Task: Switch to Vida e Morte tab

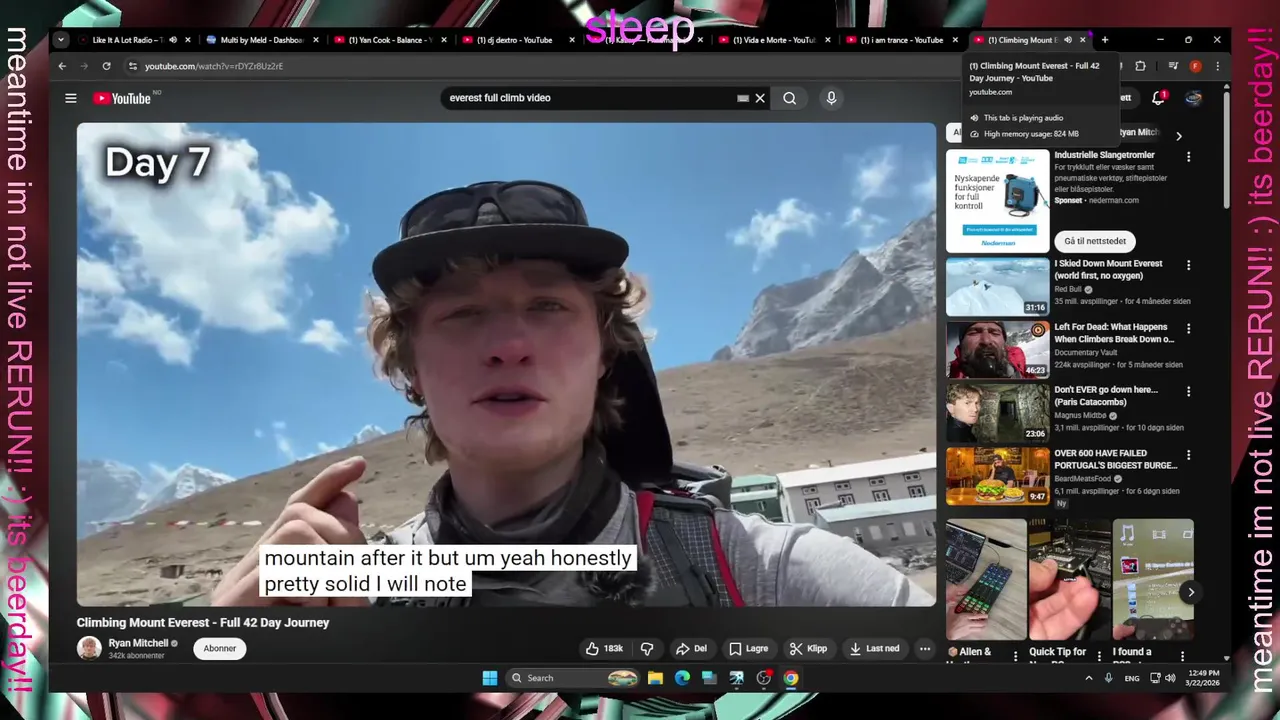Action: (x=772, y=40)
